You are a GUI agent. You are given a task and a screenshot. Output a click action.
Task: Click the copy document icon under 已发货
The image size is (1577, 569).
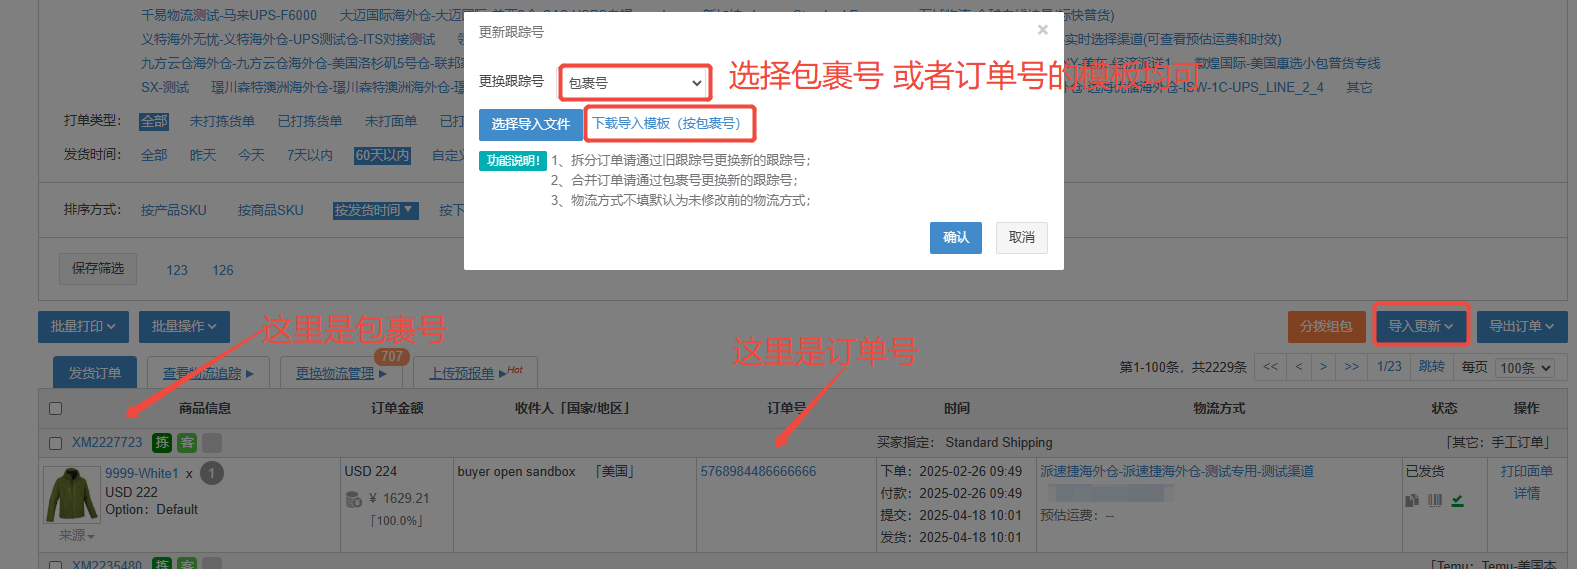click(1412, 500)
